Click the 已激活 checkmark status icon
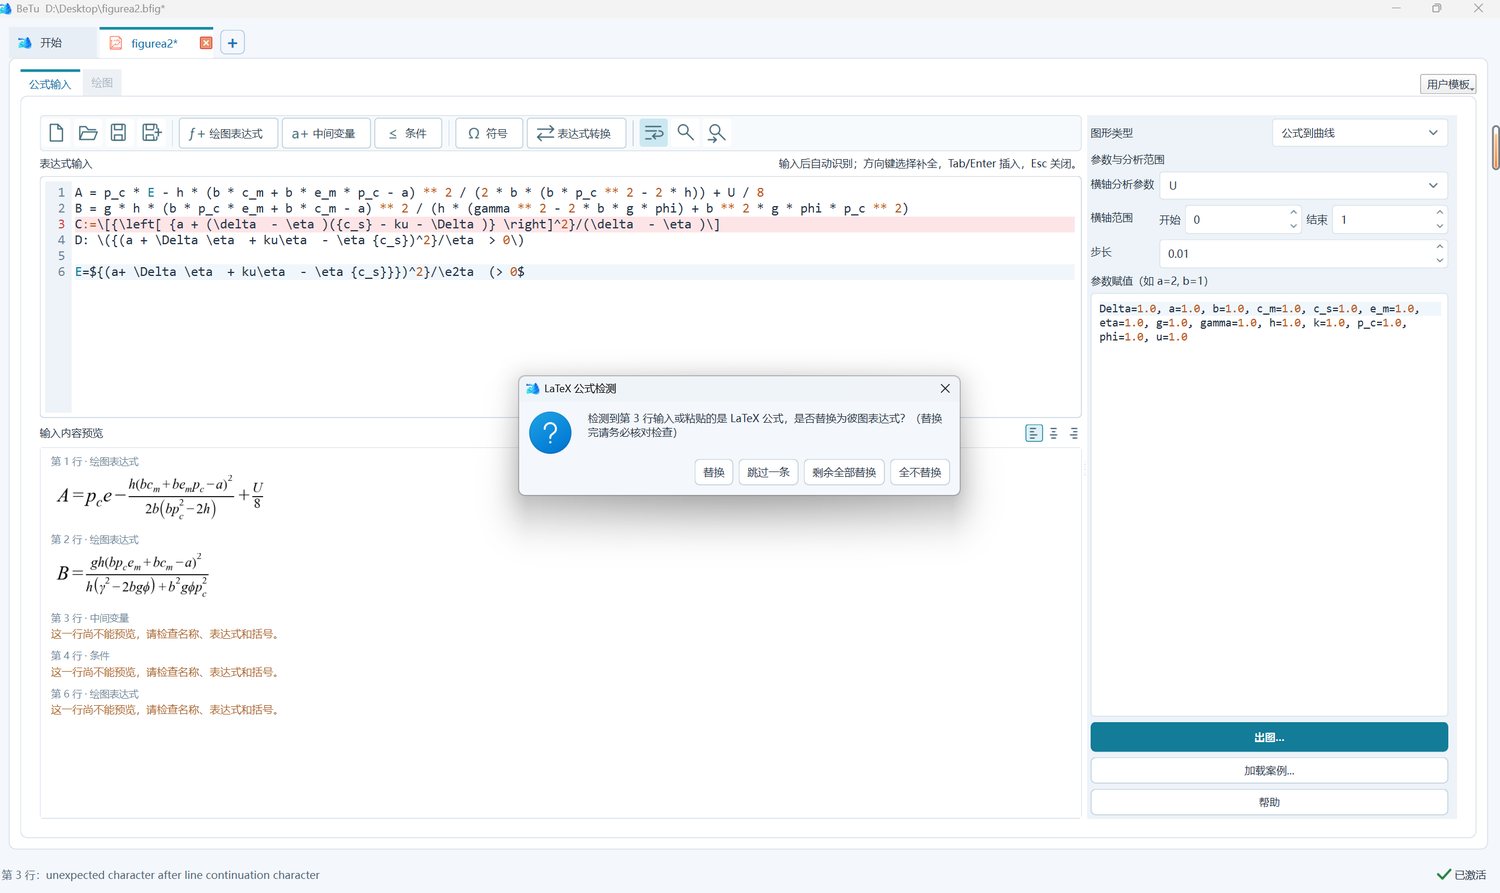The width and height of the screenshot is (1500, 893). (x=1443, y=874)
